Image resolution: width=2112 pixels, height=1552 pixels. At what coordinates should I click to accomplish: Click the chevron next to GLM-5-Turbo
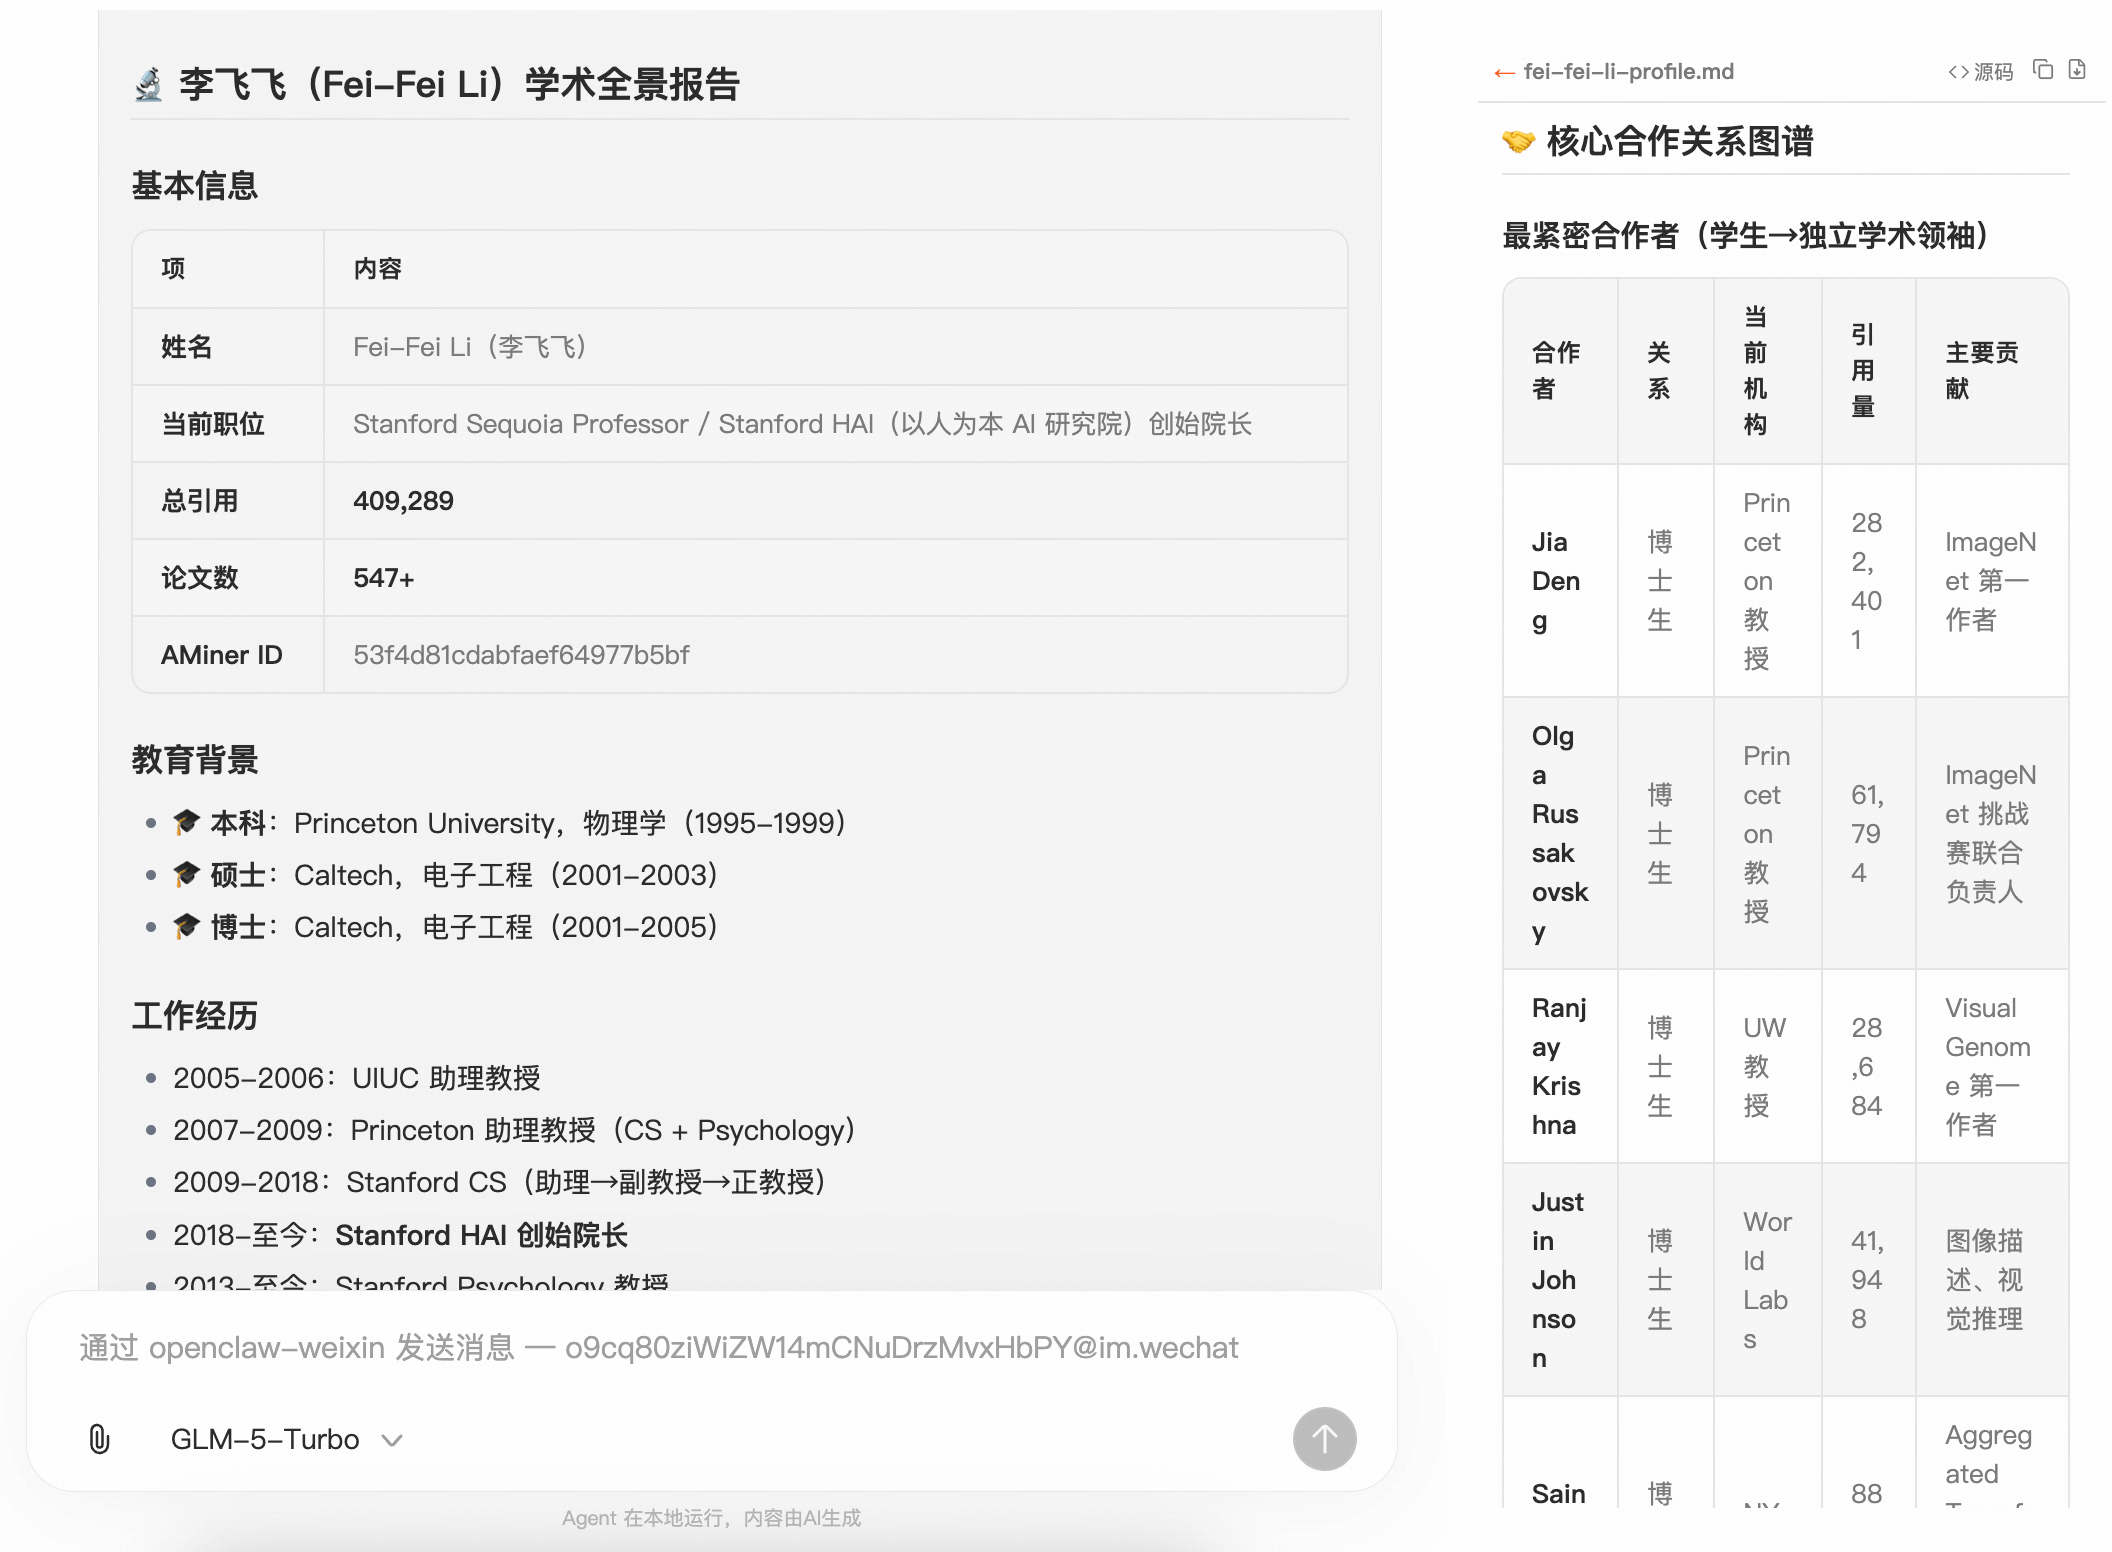click(x=392, y=1440)
